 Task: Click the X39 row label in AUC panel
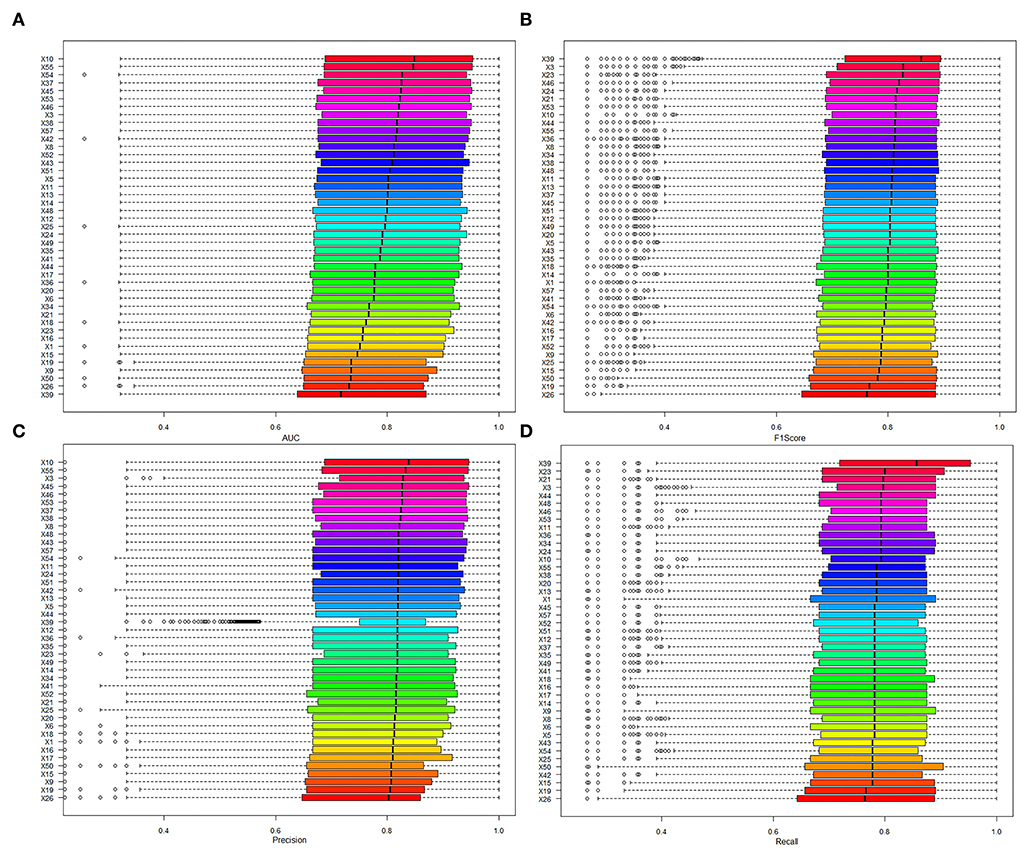click(47, 395)
